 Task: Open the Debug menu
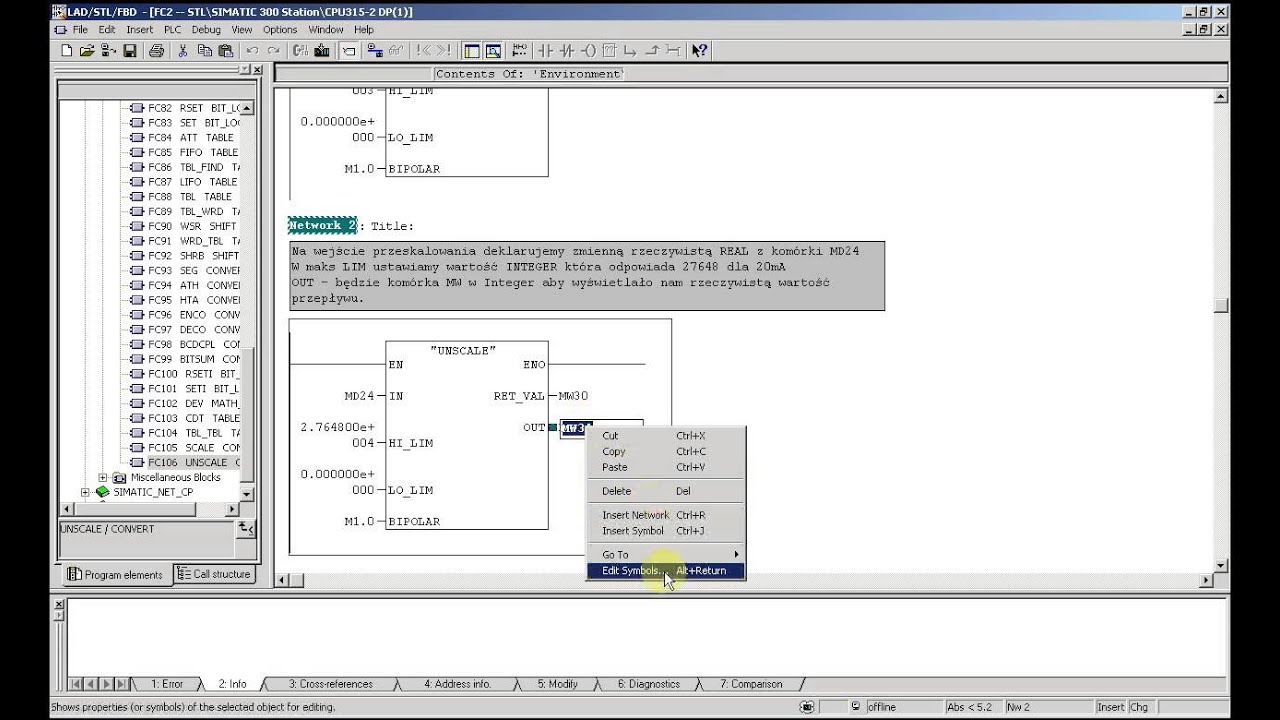tap(206, 30)
